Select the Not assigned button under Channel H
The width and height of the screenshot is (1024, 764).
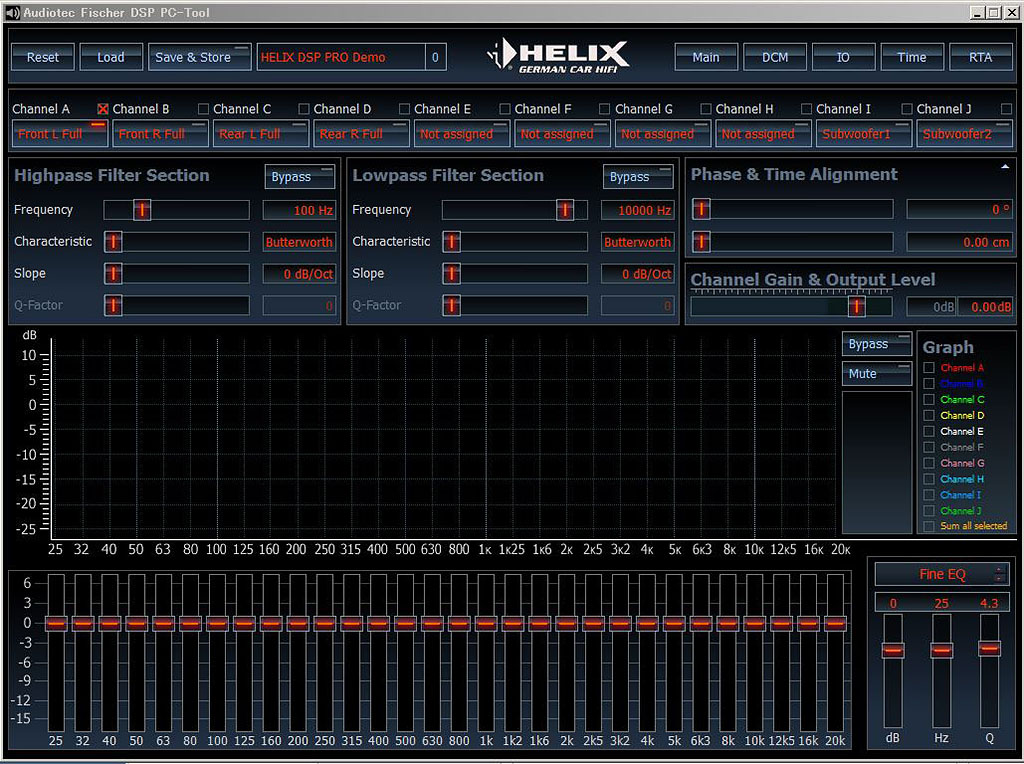[763, 134]
